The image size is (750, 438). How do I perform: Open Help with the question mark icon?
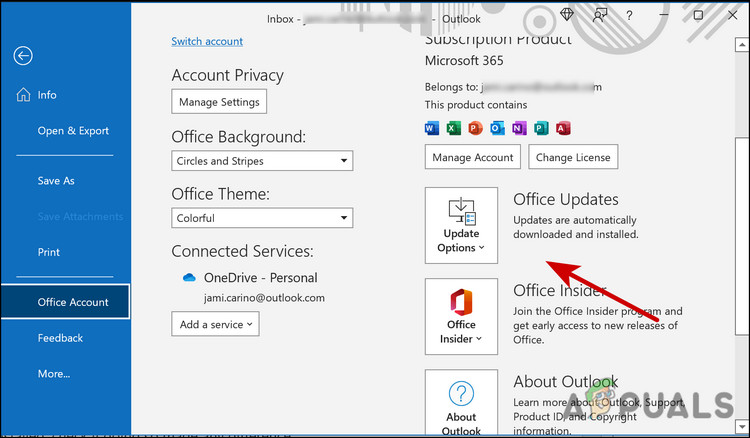629,15
